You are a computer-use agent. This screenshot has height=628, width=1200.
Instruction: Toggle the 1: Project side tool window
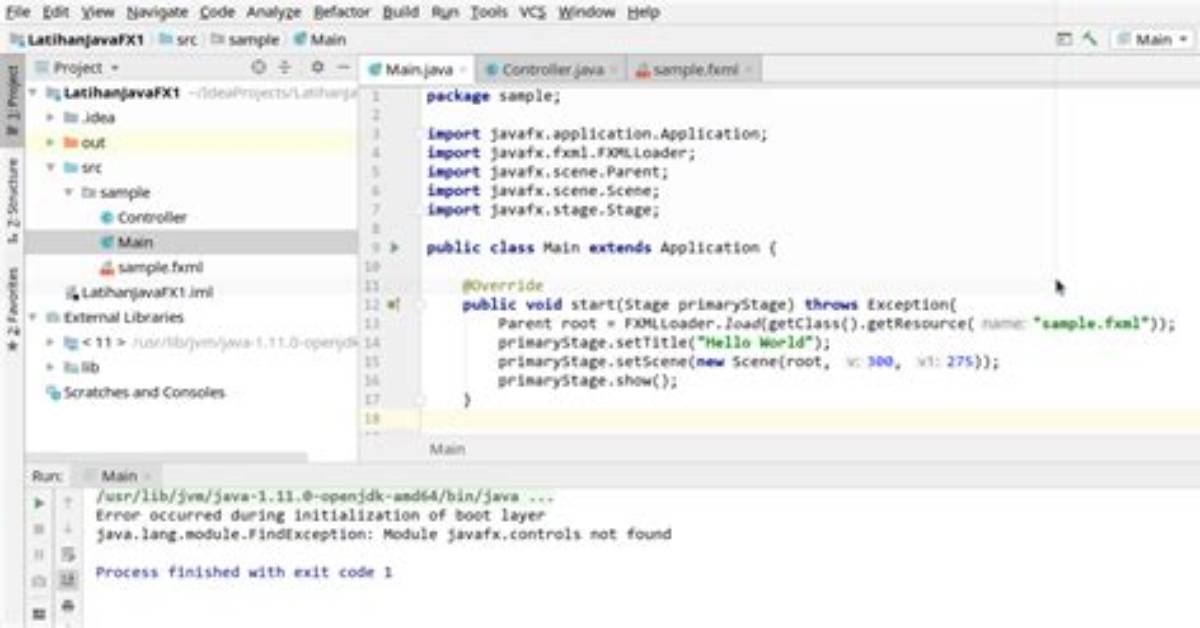[x=12, y=103]
